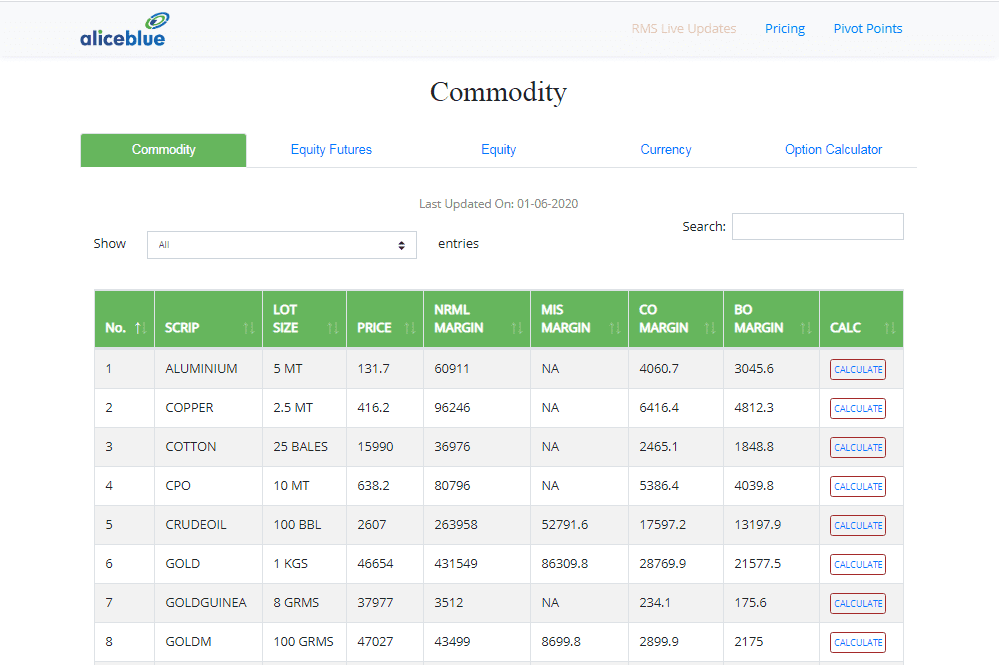
Task: Click the 234.1 CO margin value
Action: click(x=655, y=603)
